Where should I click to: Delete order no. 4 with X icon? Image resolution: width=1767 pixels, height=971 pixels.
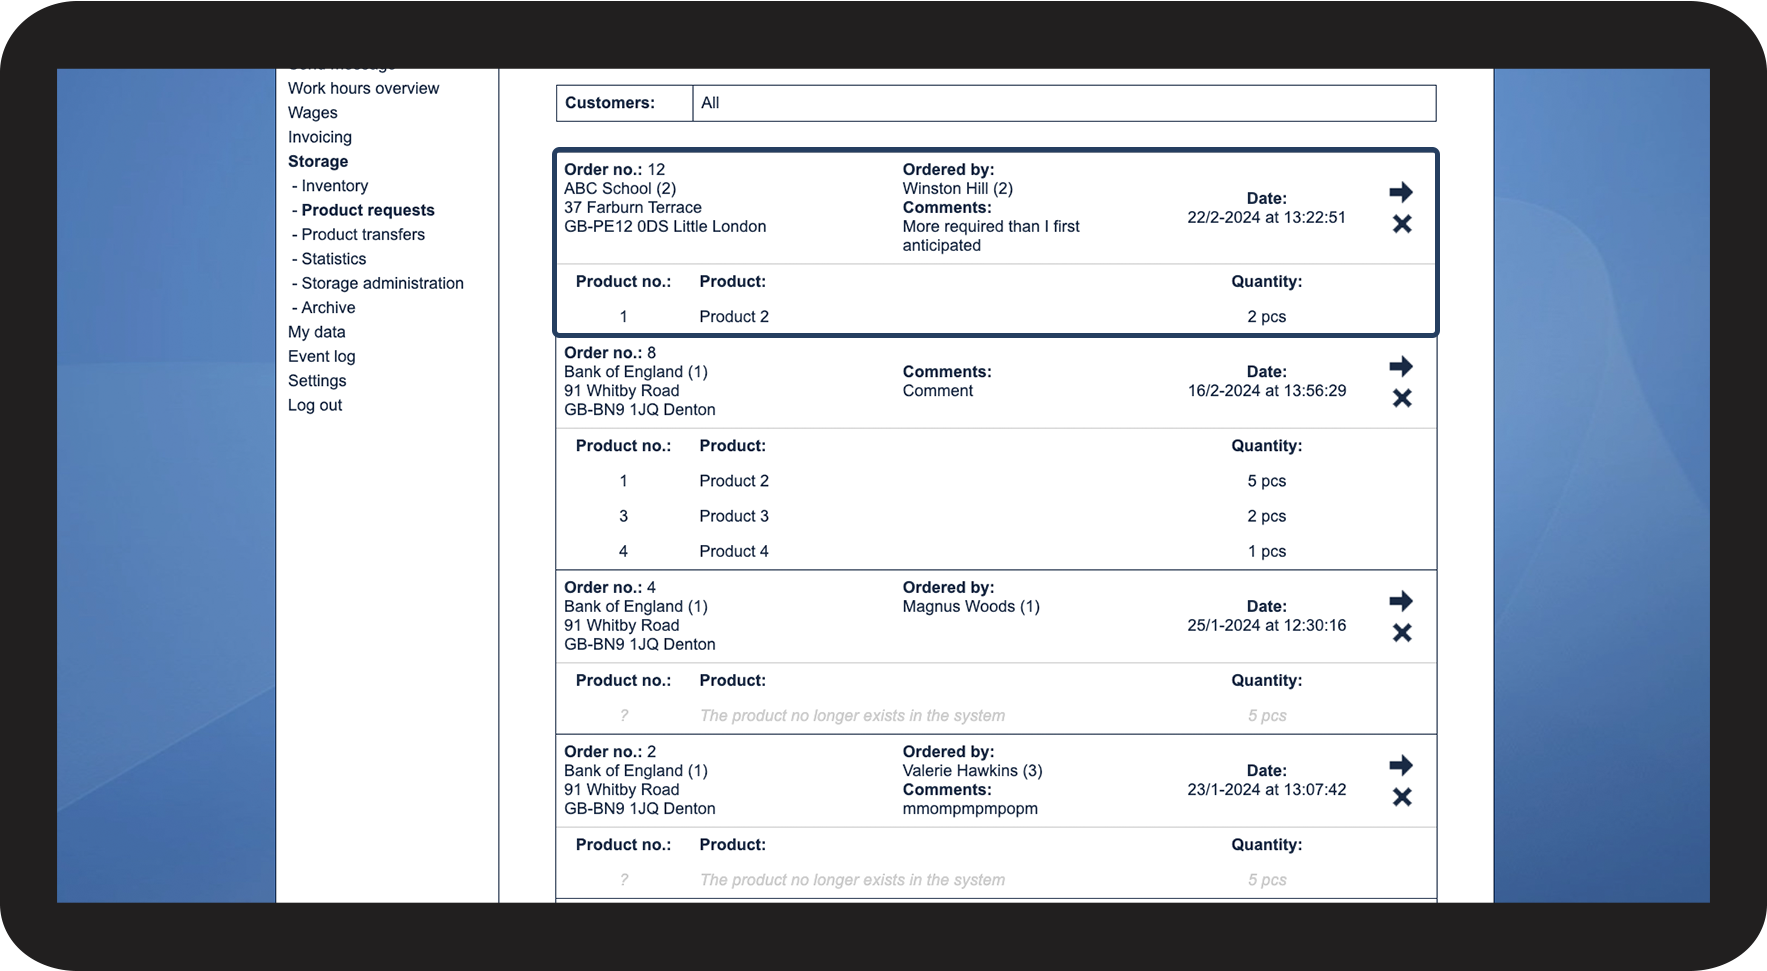1402,633
